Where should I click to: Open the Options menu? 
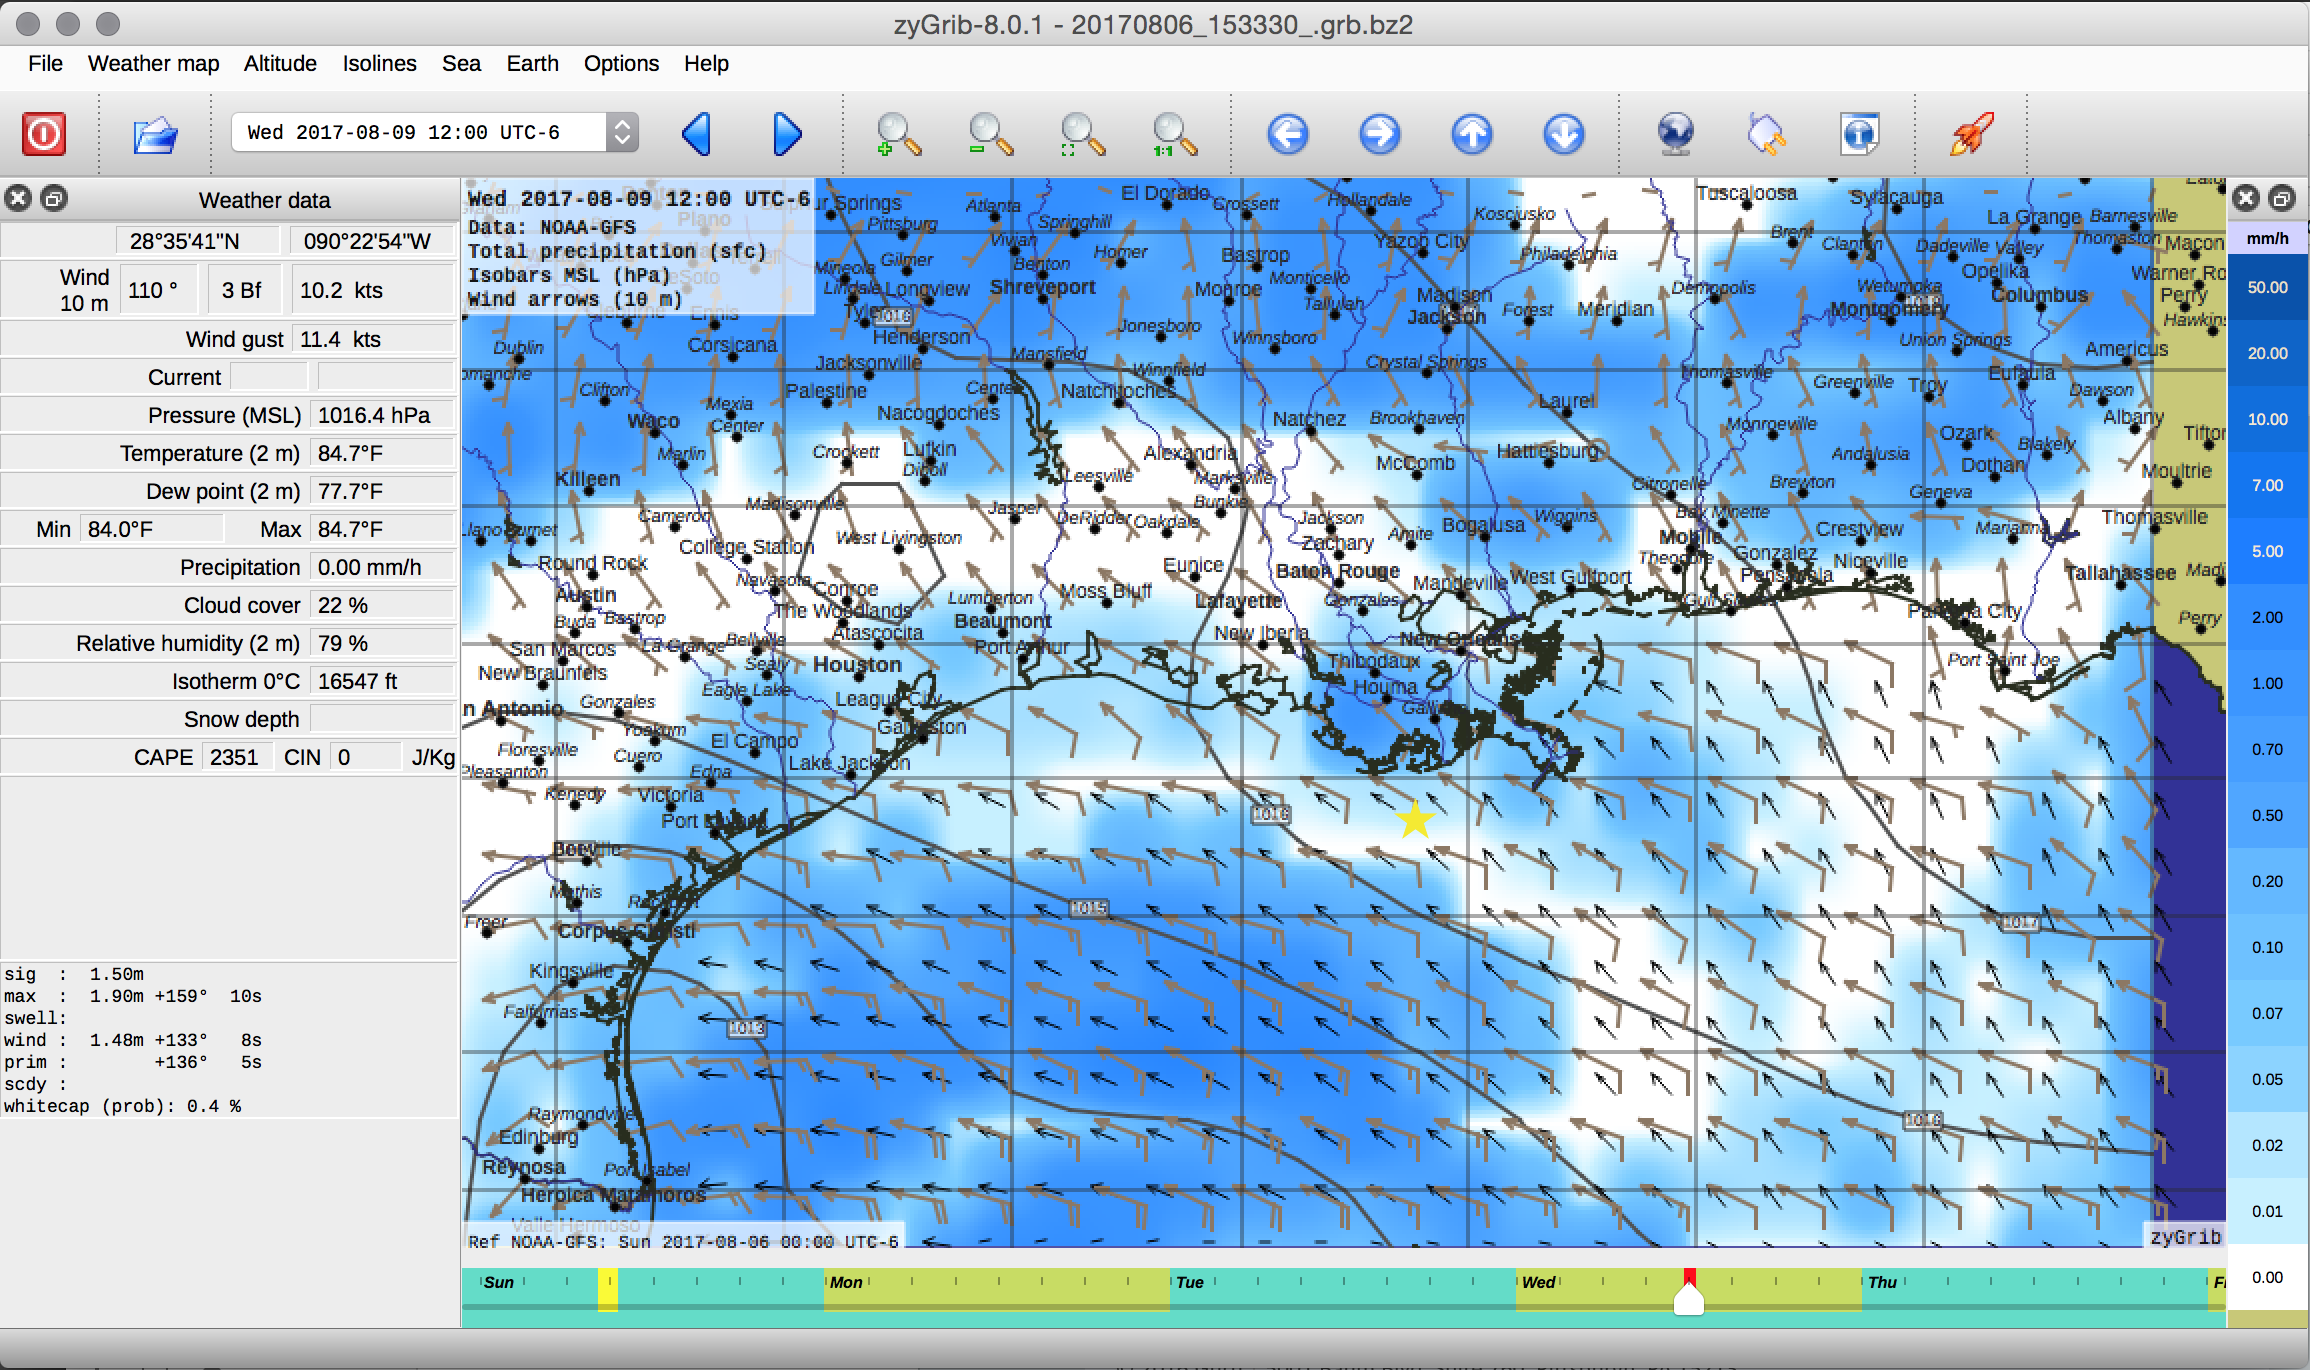pyautogui.click(x=621, y=63)
